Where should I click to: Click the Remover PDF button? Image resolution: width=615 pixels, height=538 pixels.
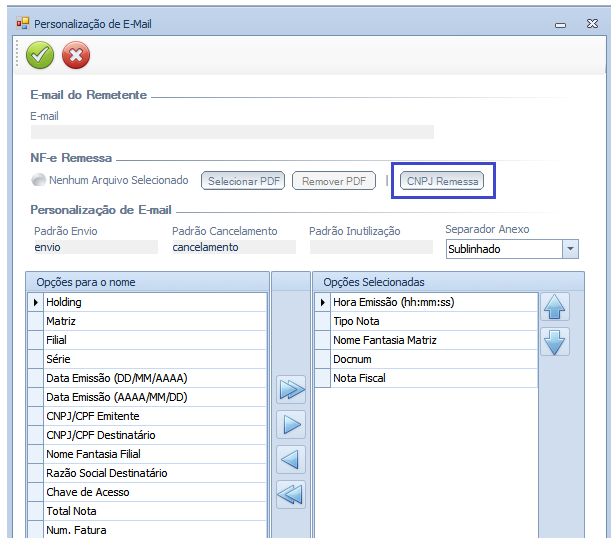pos(334,181)
